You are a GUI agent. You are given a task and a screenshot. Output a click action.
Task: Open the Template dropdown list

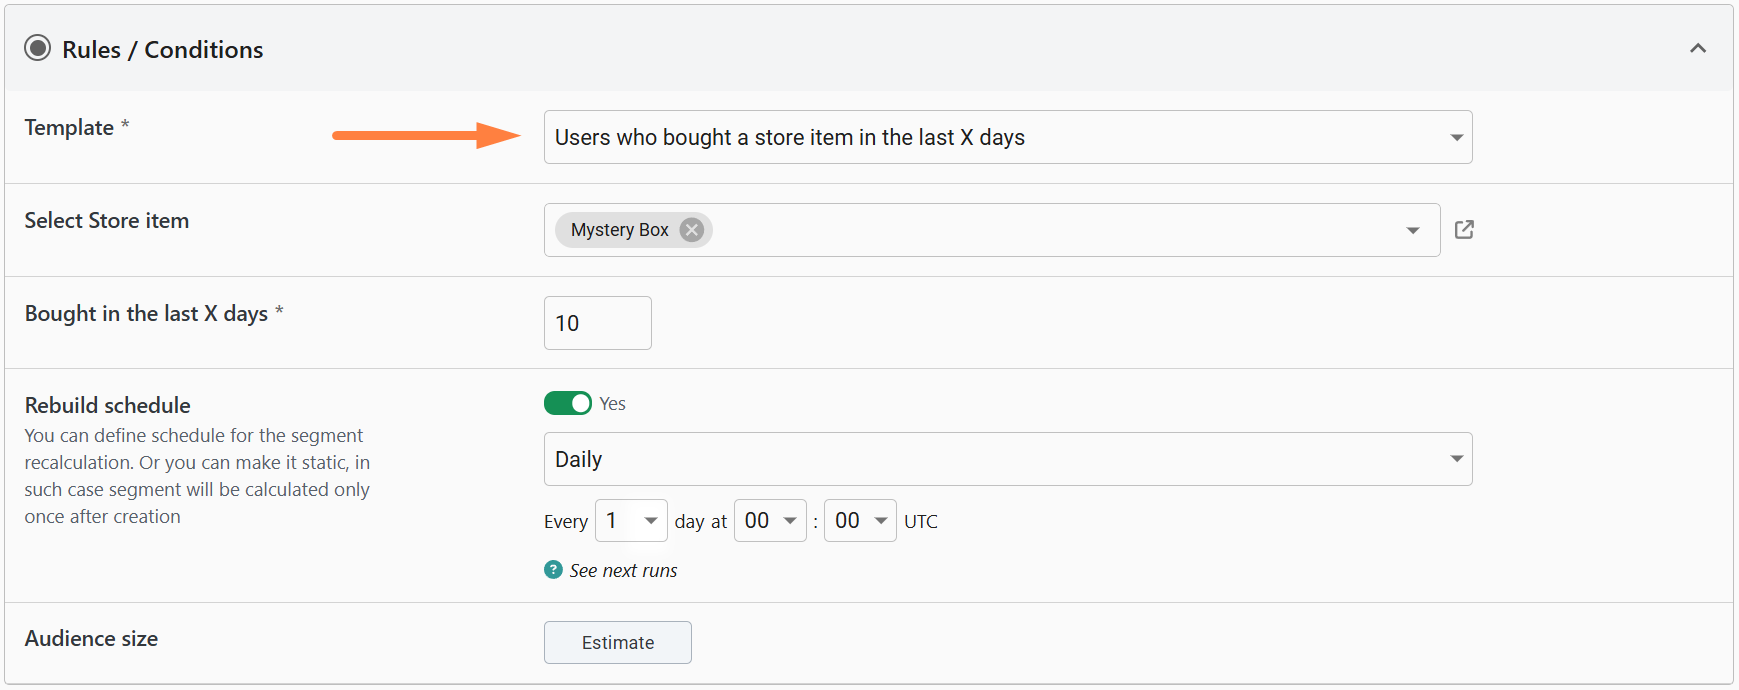click(x=1006, y=137)
